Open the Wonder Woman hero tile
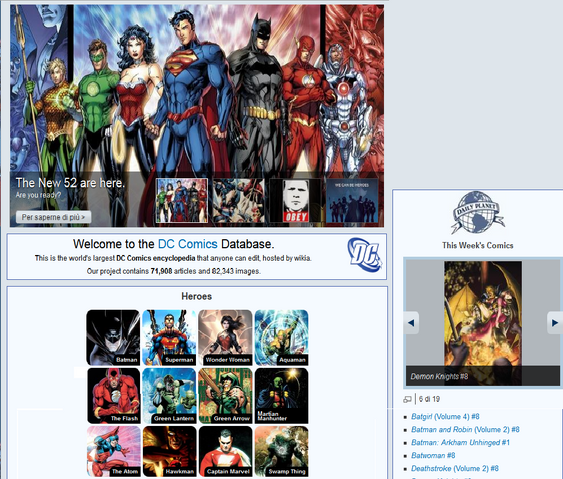This screenshot has width=563, height=479. (225, 338)
